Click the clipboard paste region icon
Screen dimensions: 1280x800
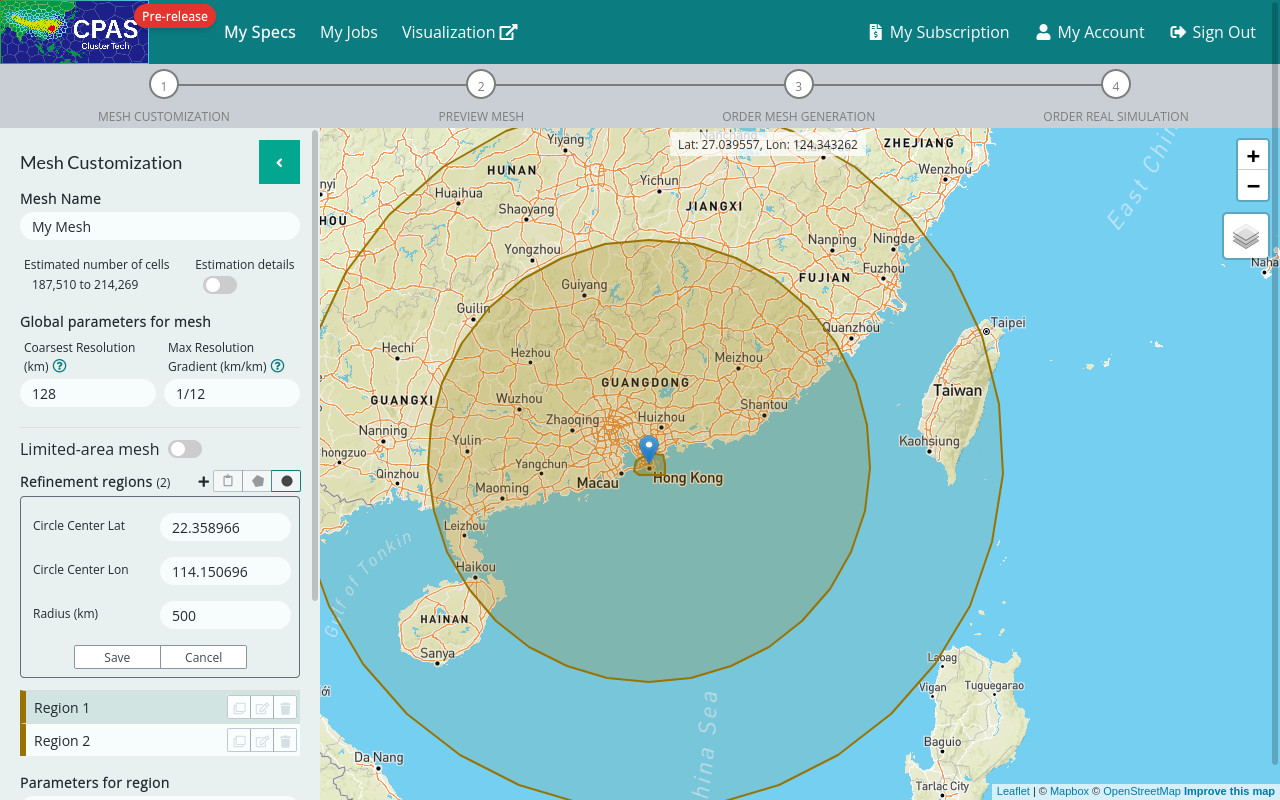[x=228, y=481]
